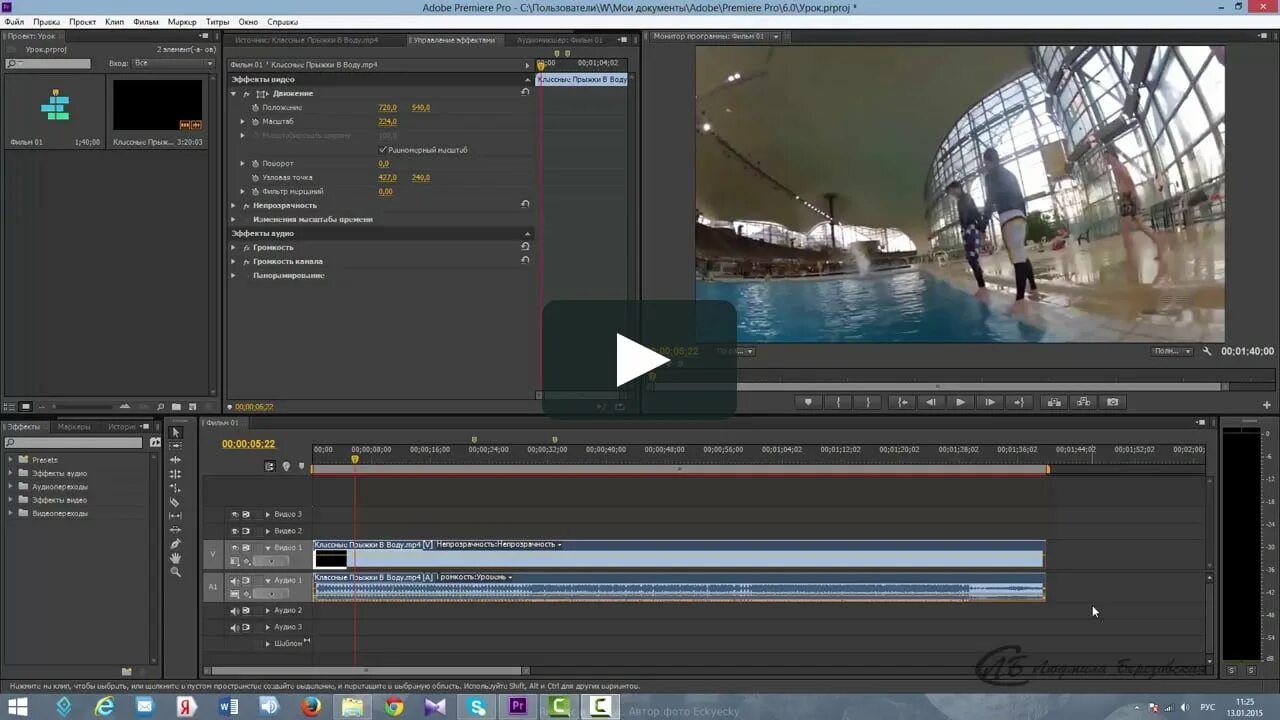The width and height of the screenshot is (1280, 720).
Task: Click Положение X value 720,0
Action: tap(387, 107)
